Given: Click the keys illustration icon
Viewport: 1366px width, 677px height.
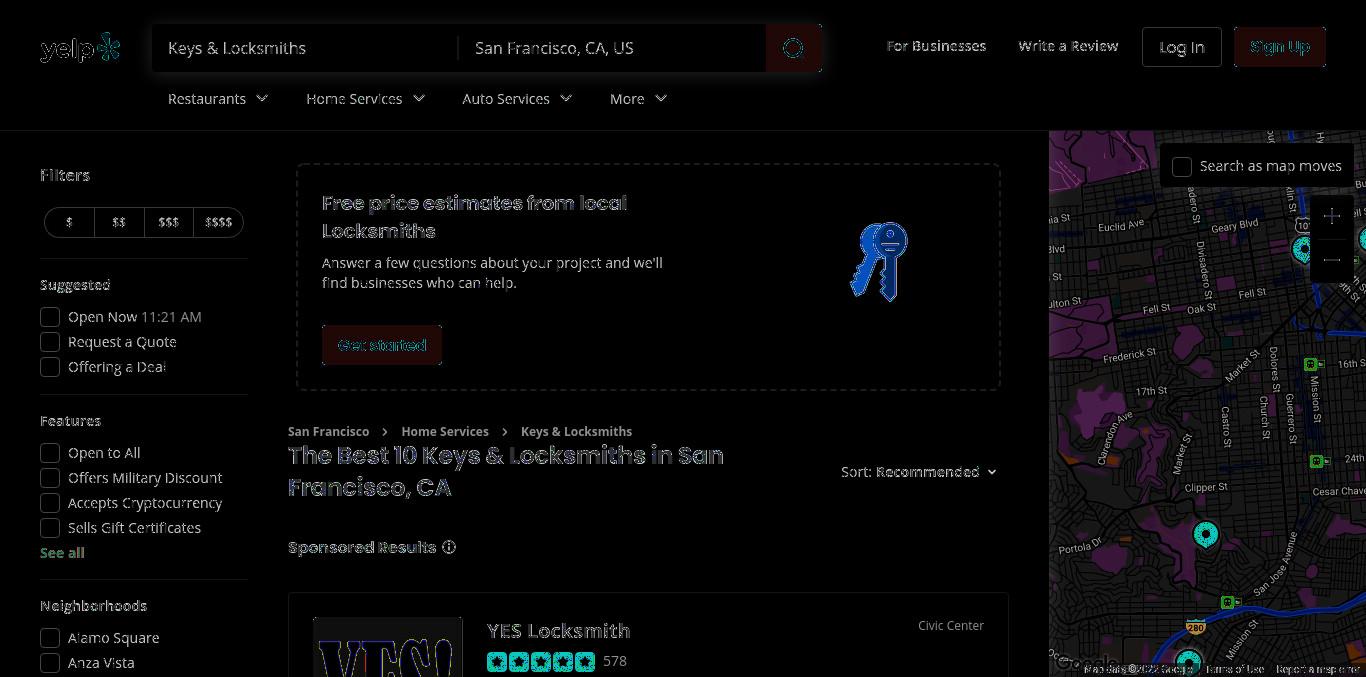Looking at the screenshot, I should (879, 261).
